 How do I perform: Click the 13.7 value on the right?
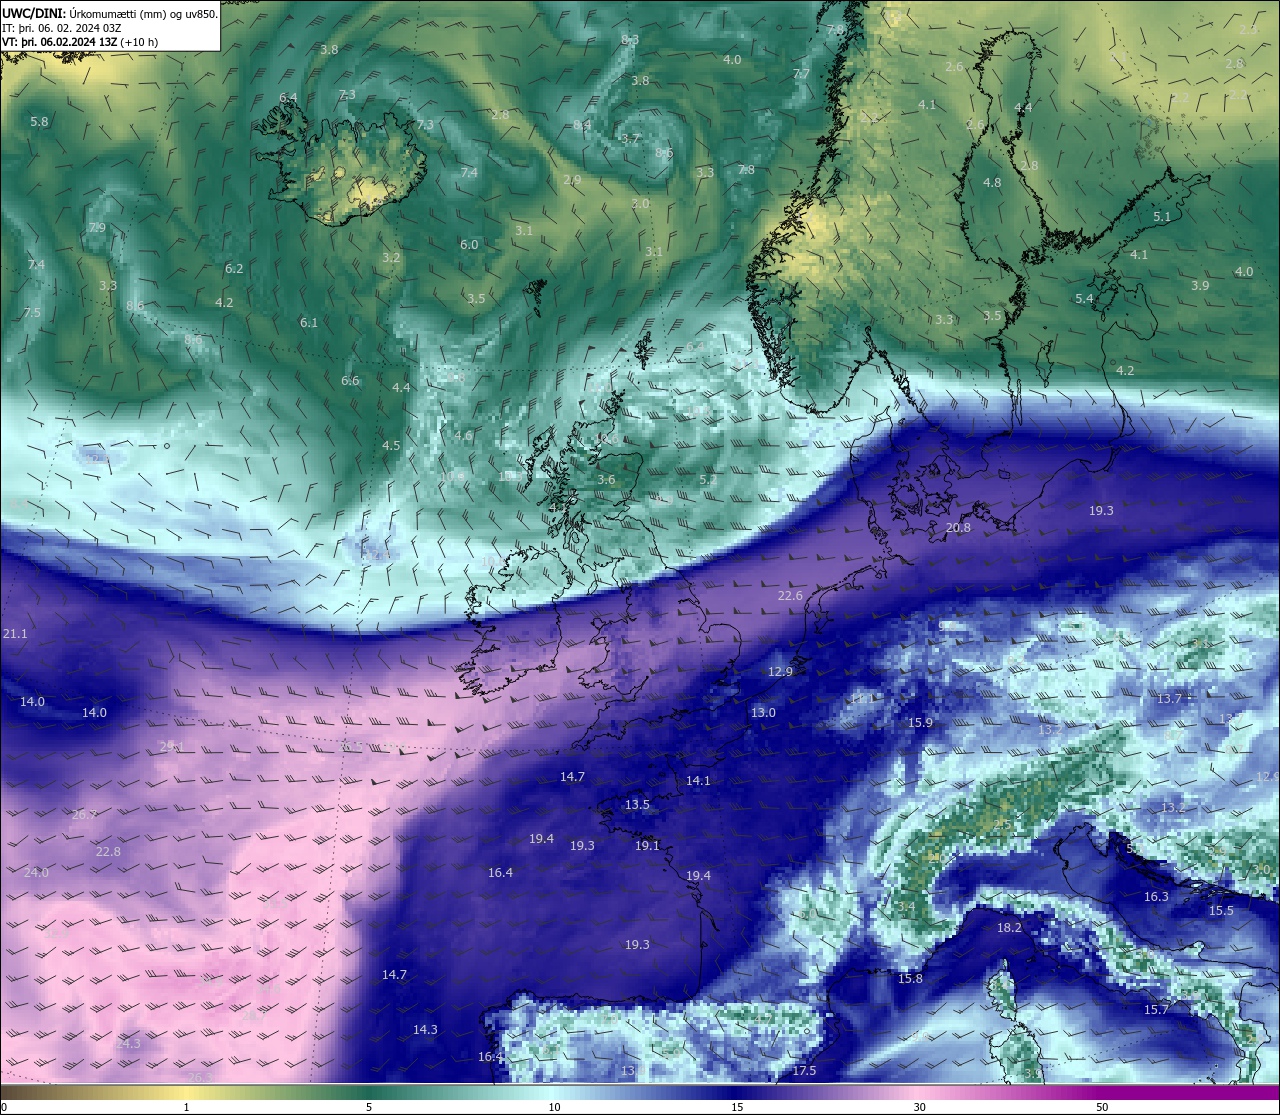(1169, 698)
